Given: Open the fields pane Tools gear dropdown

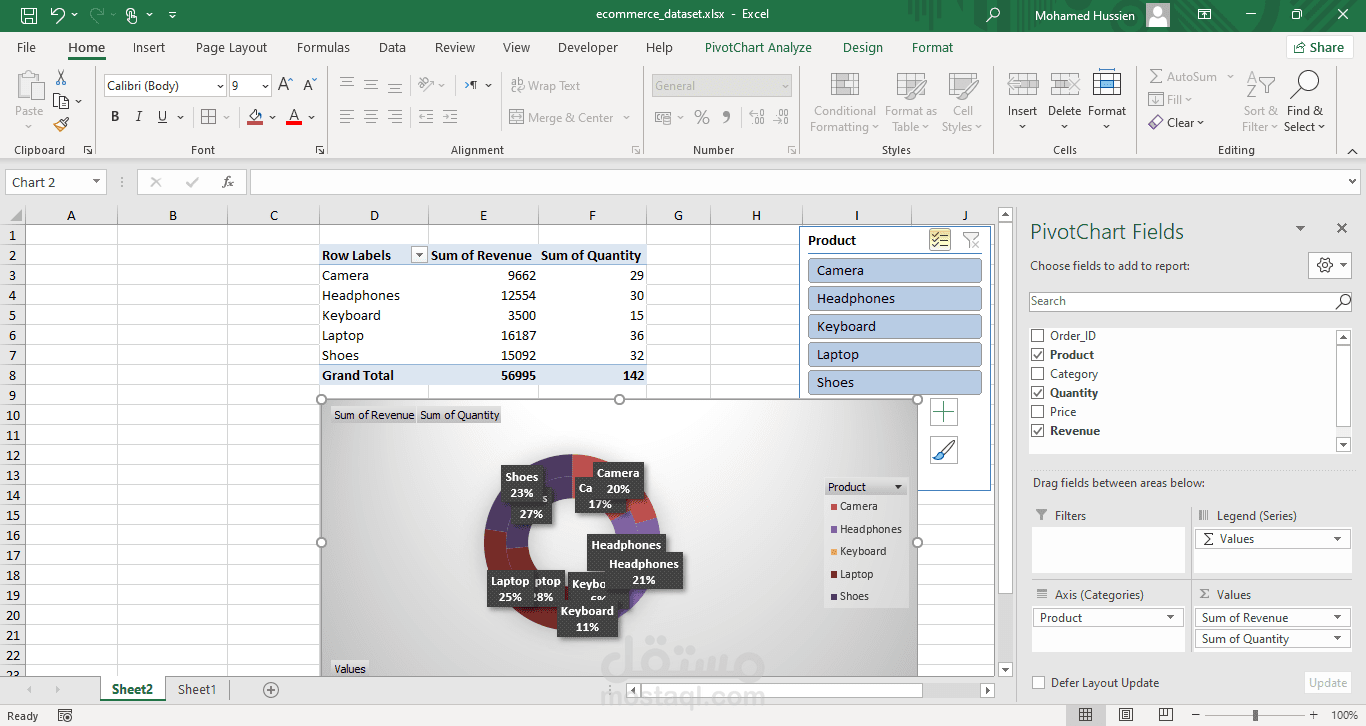Looking at the screenshot, I should pos(1330,265).
